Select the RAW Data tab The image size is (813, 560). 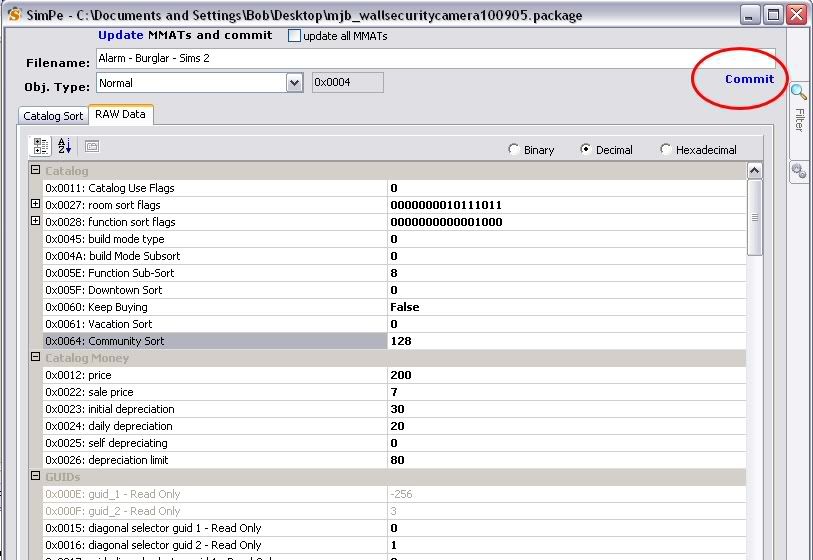pyautogui.click(x=120, y=115)
